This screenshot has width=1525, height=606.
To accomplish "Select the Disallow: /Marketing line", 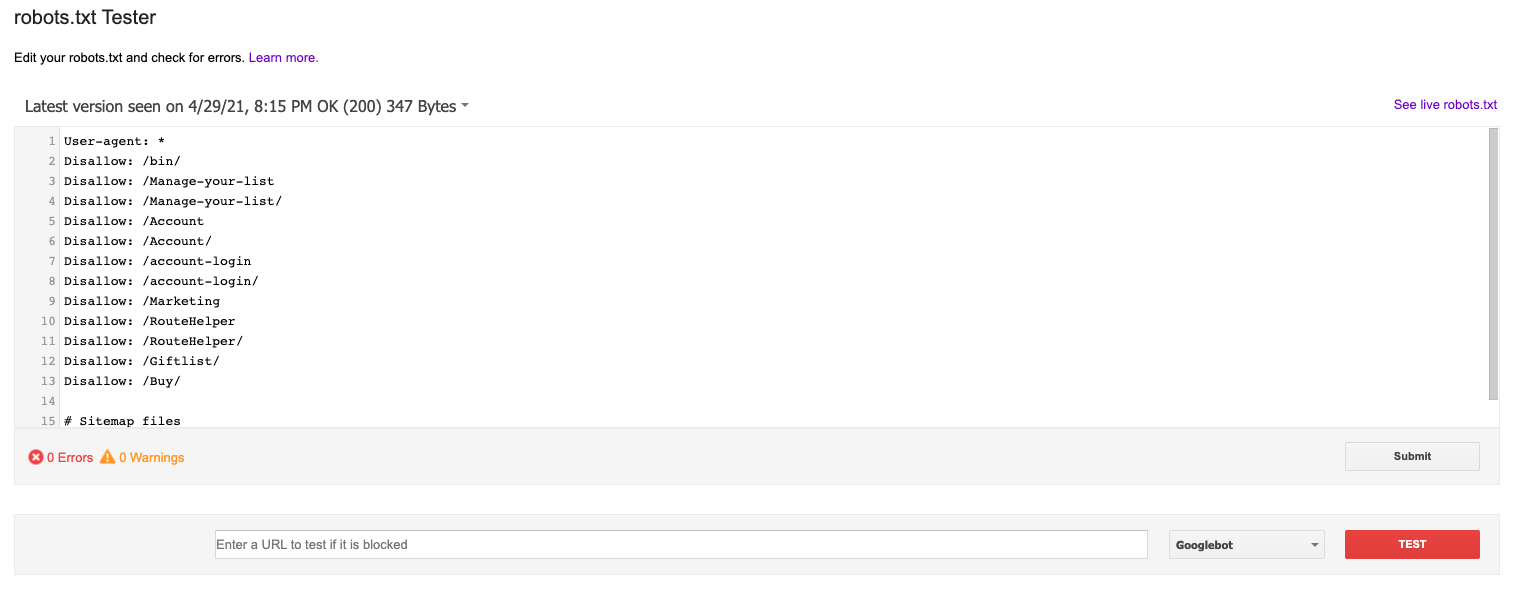I will pos(141,301).
